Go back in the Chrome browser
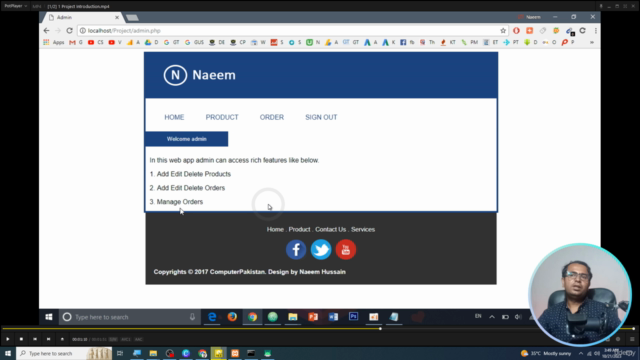 click(47, 31)
